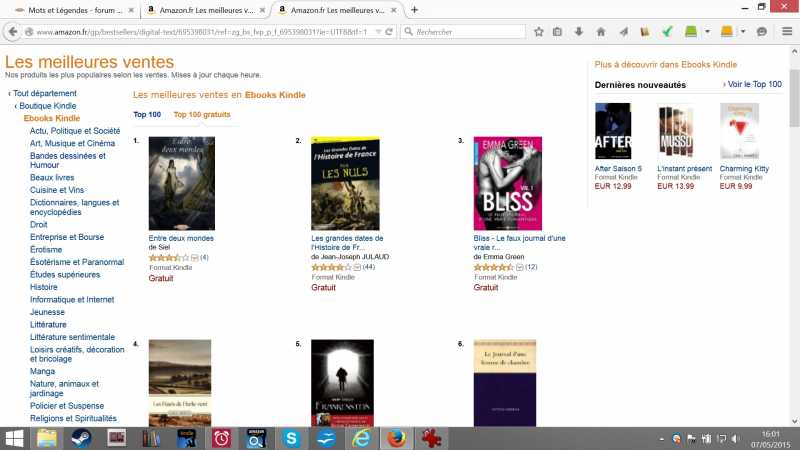800x450 pixels.
Task: Go to Firefox home page icon
Action: click(x=601, y=32)
